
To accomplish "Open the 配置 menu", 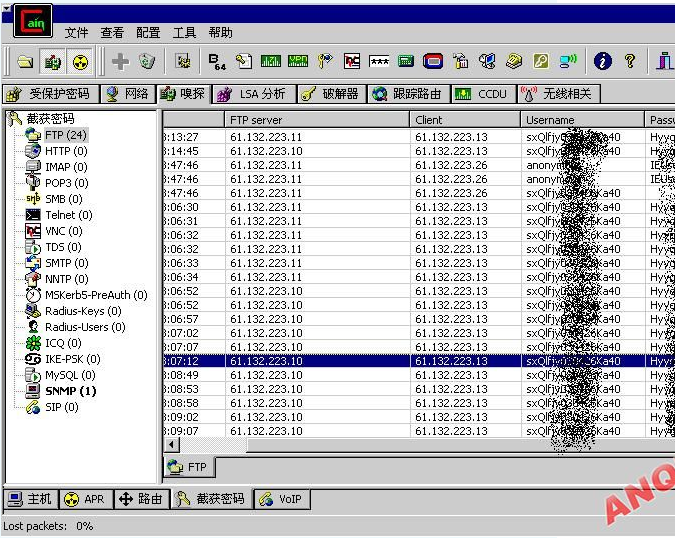I will pyautogui.click(x=148, y=32).
